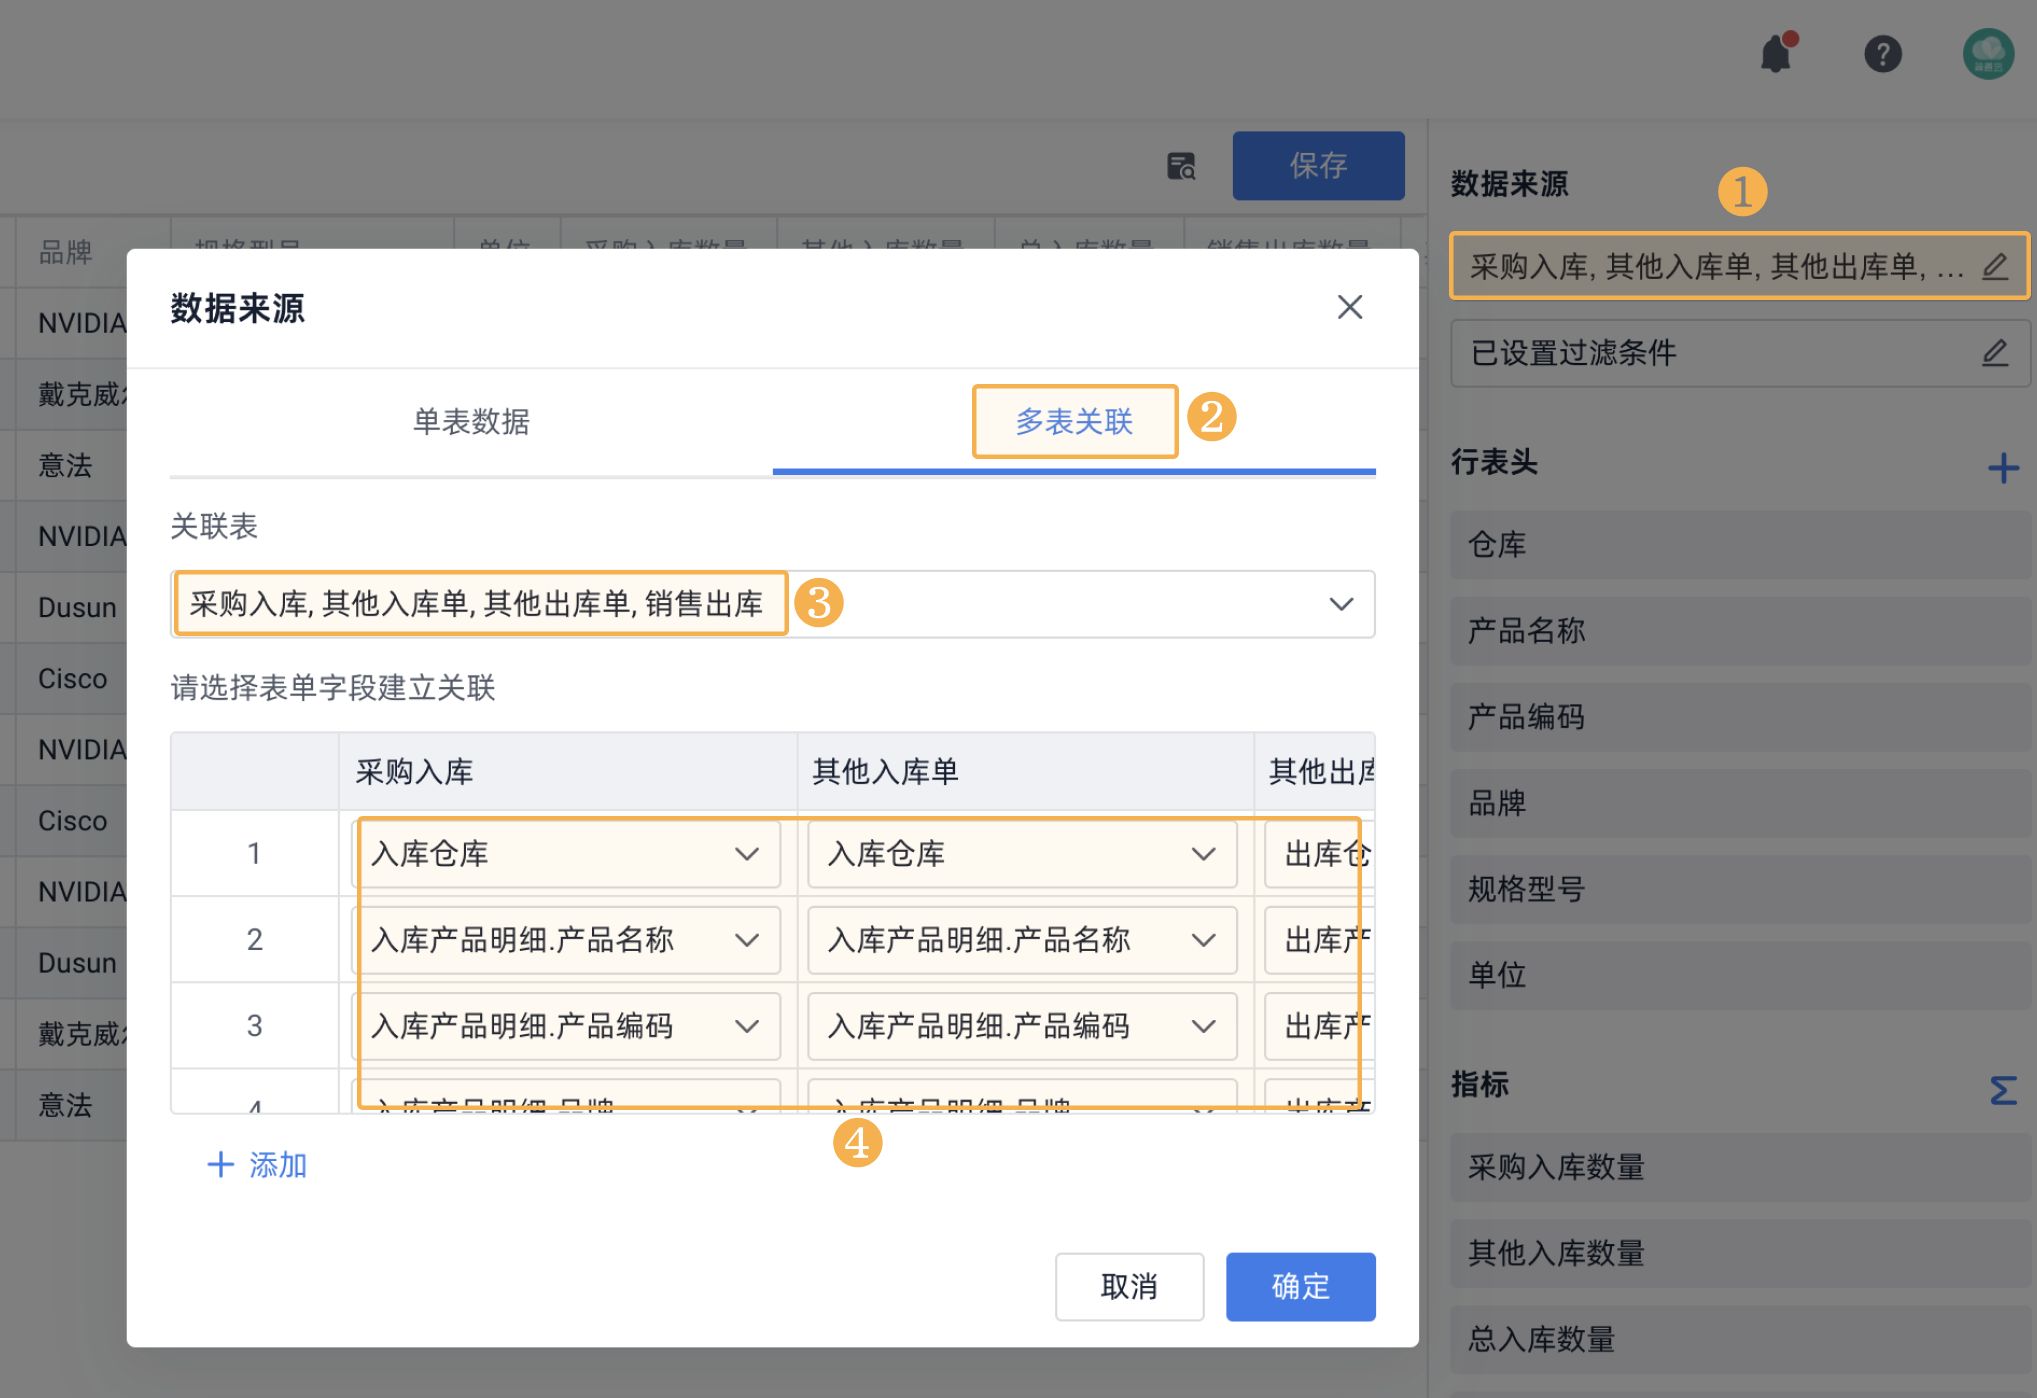Viewport: 2037px width, 1398px height.
Task: Add a row header with plus icon
Action: 2003,467
